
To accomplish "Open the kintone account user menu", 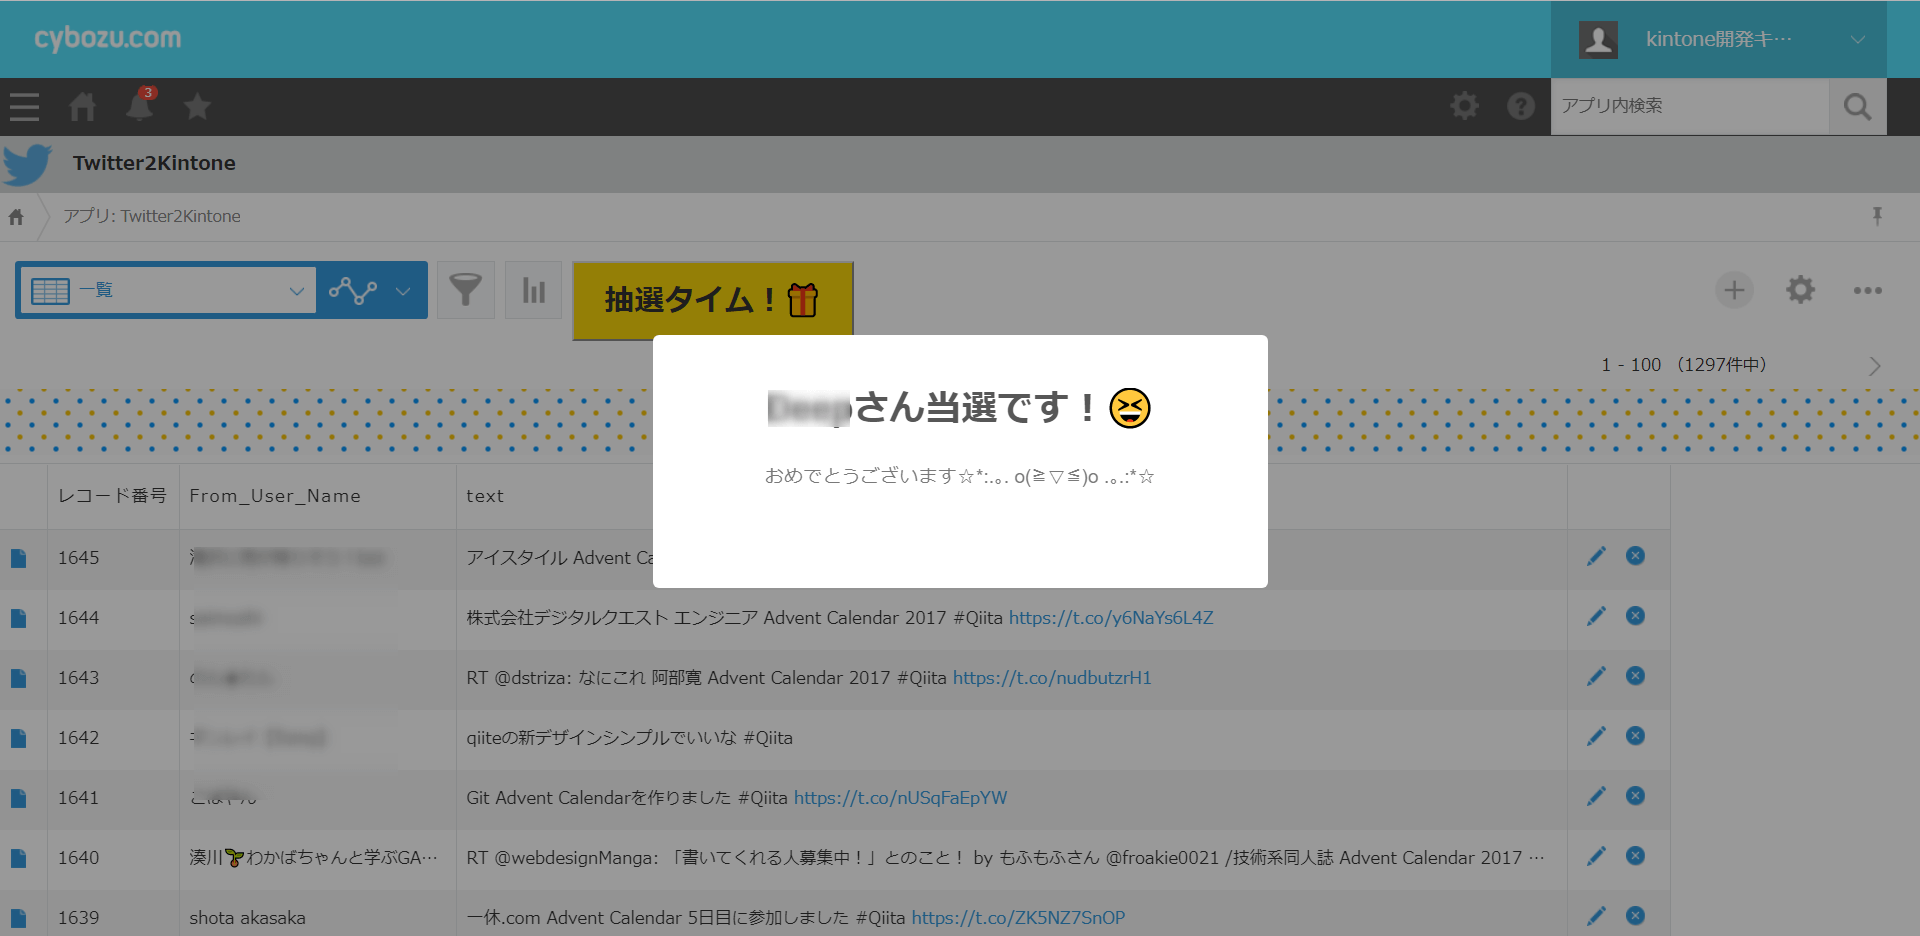I will [1718, 39].
